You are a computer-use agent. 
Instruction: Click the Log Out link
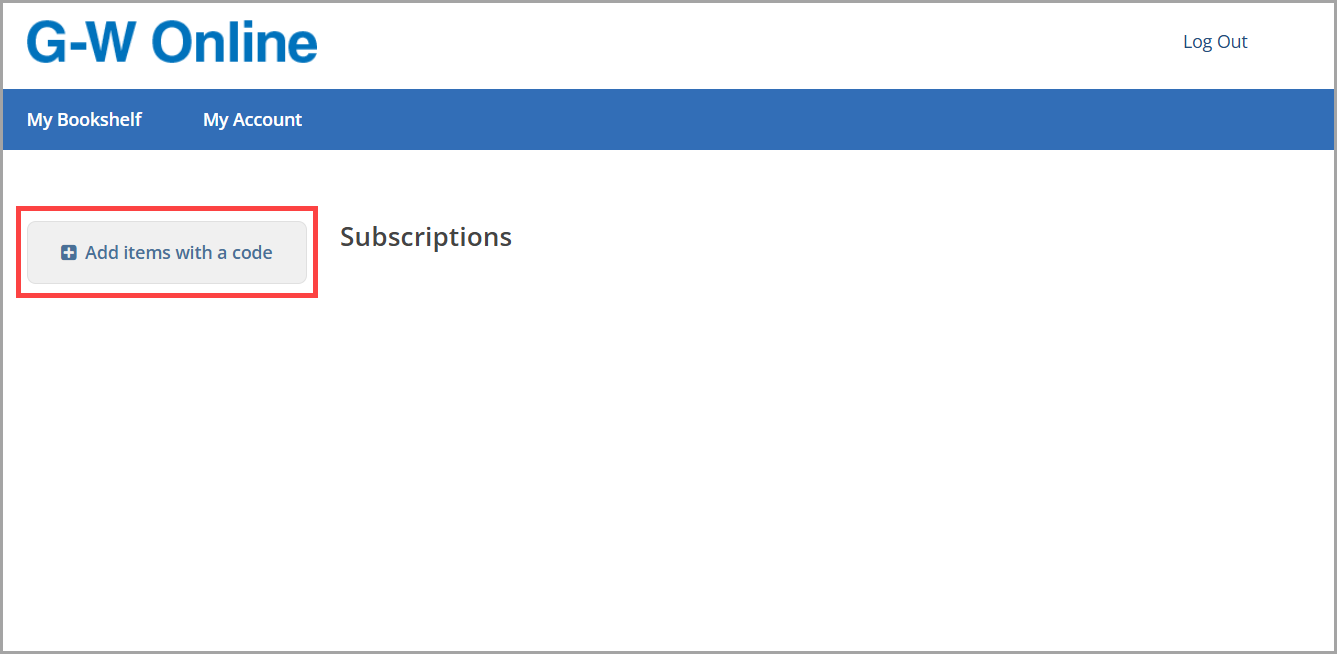pyautogui.click(x=1215, y=42)
